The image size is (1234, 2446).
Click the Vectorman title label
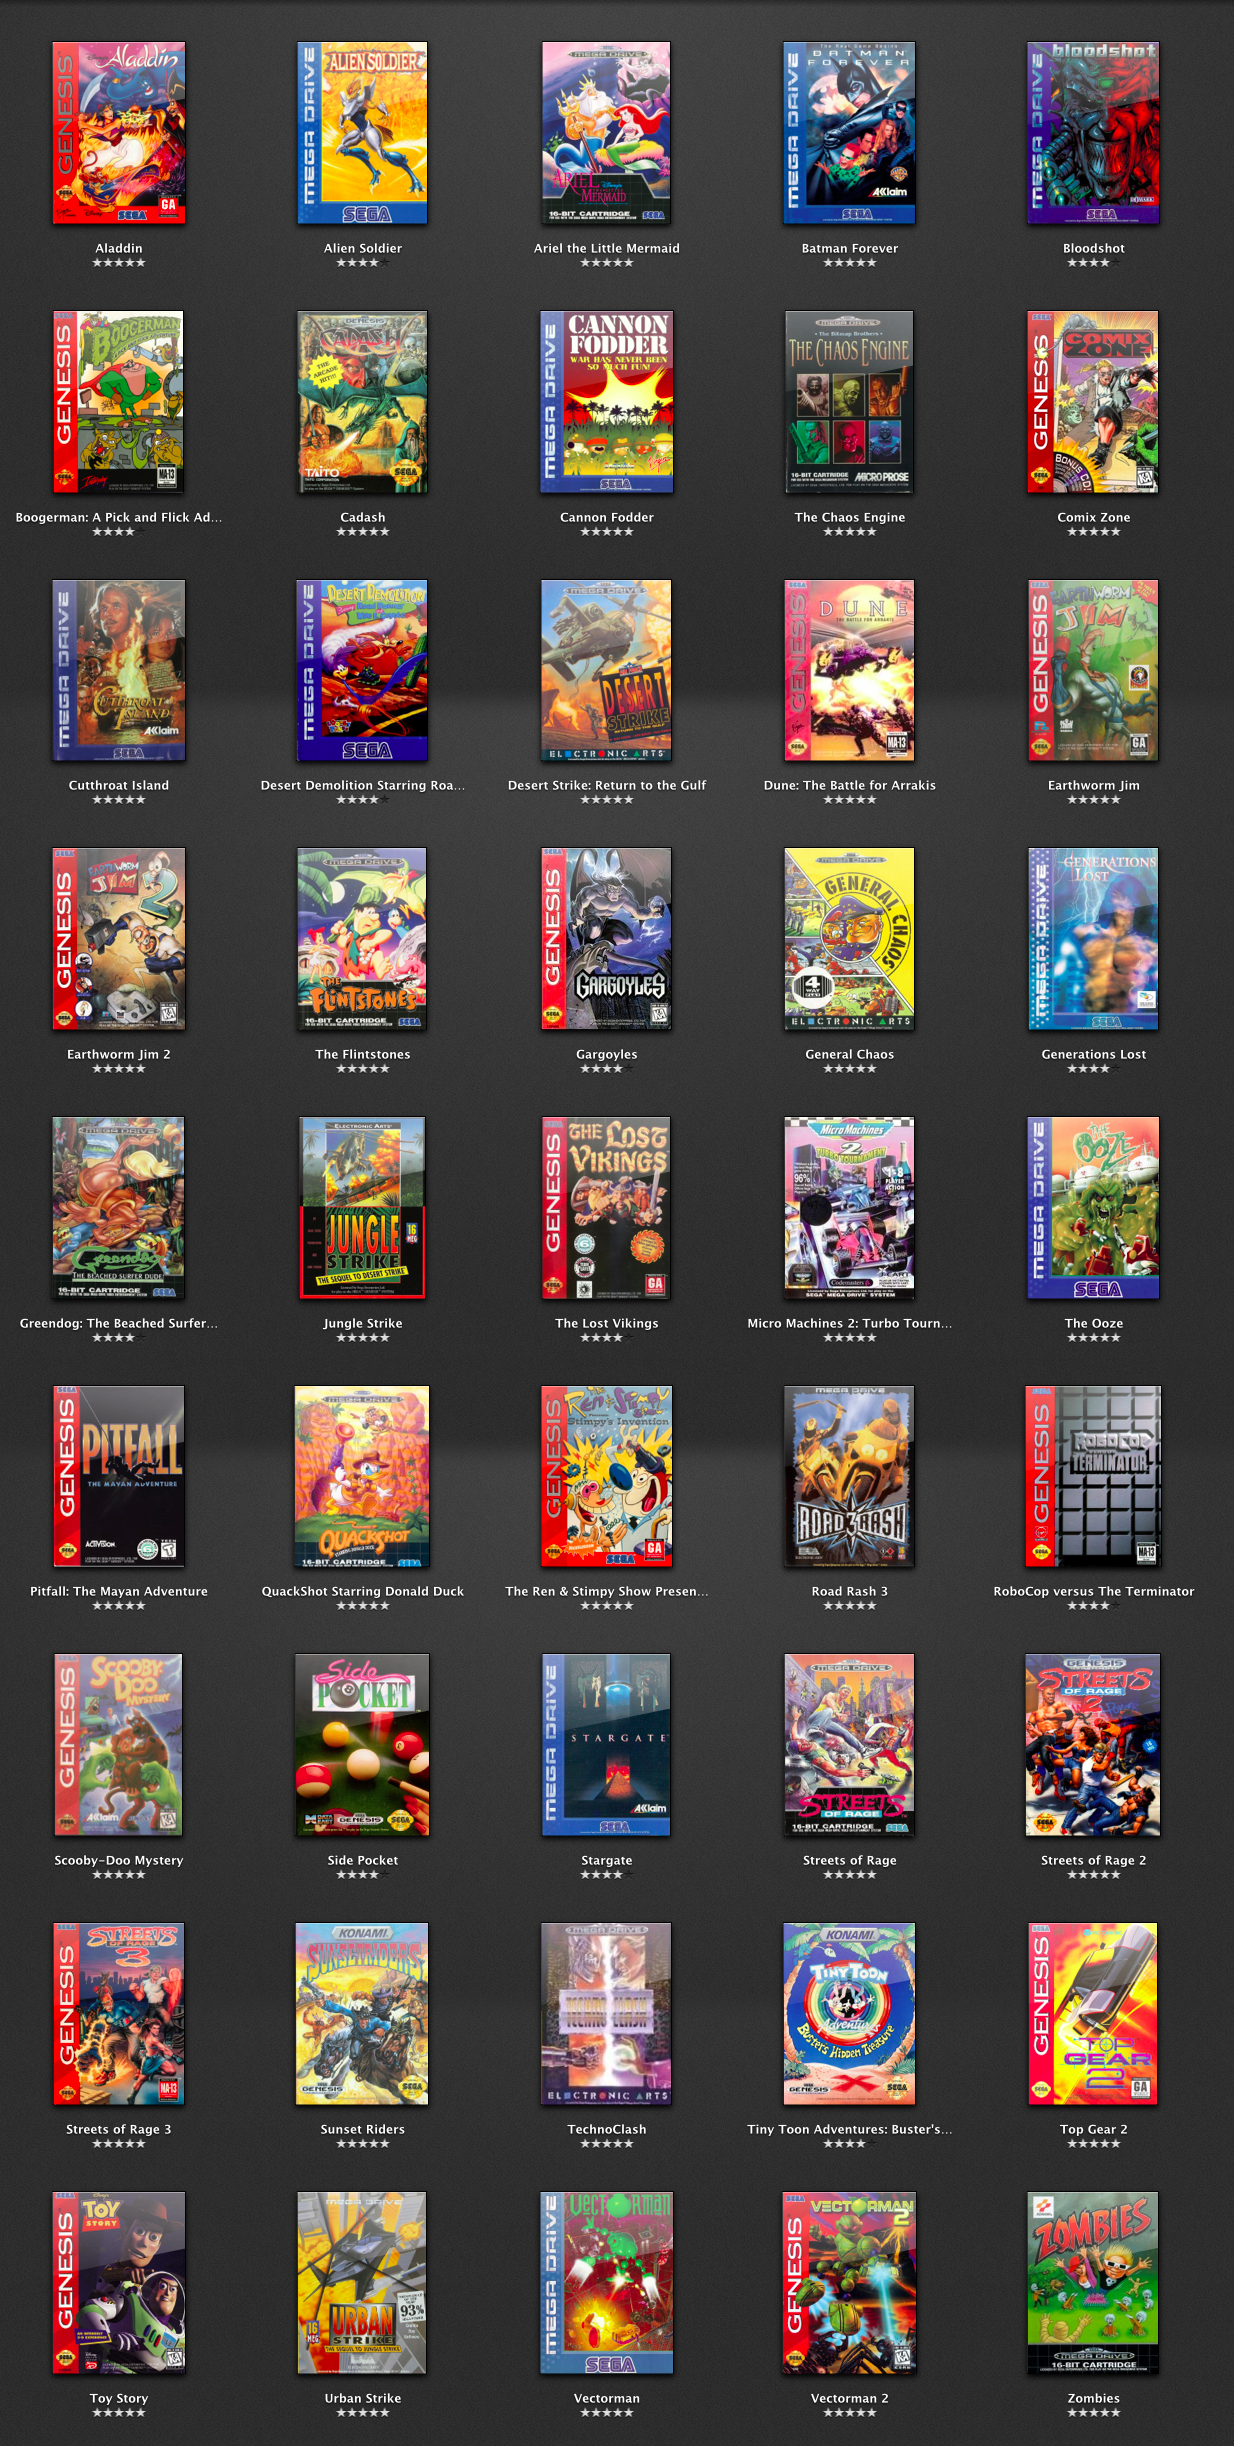point(606,2398)
